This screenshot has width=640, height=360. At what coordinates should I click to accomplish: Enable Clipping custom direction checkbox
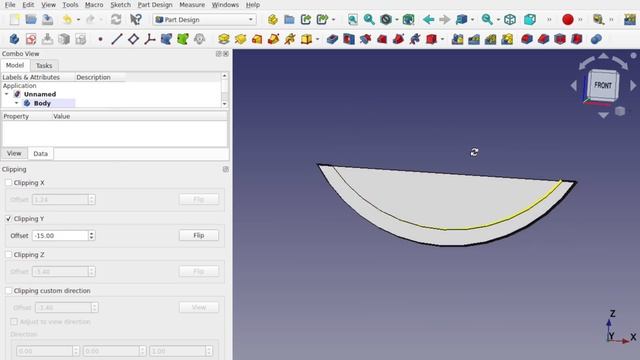[x=9, y=291]
